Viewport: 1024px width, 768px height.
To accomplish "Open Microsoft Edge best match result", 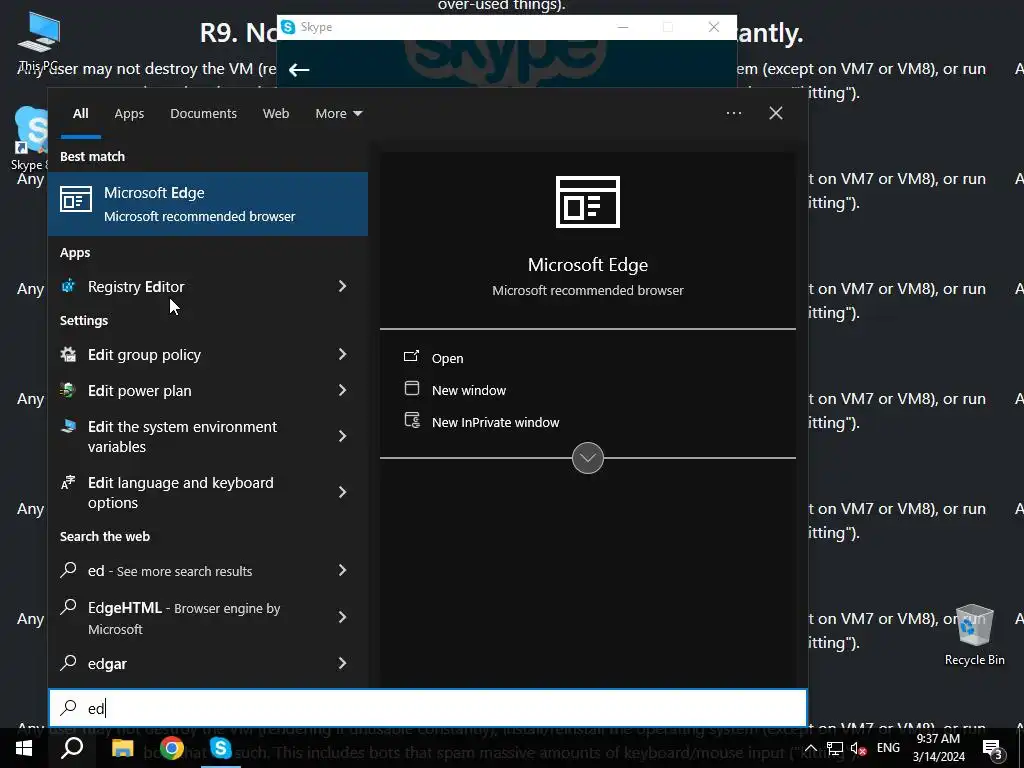I will (x=208, y=204).
